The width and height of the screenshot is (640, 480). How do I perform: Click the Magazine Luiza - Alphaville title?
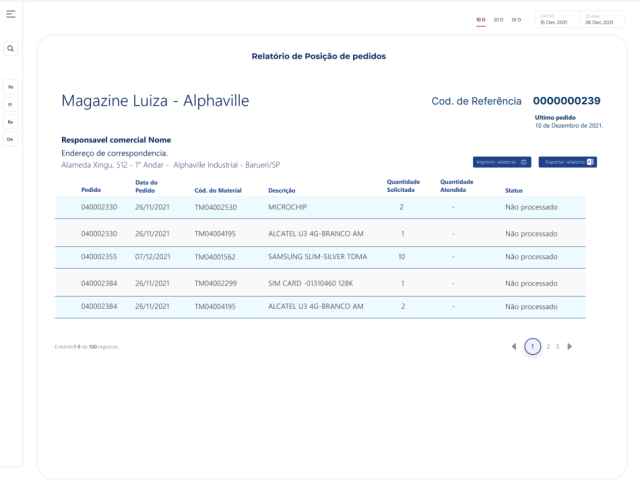pos(155,101)
